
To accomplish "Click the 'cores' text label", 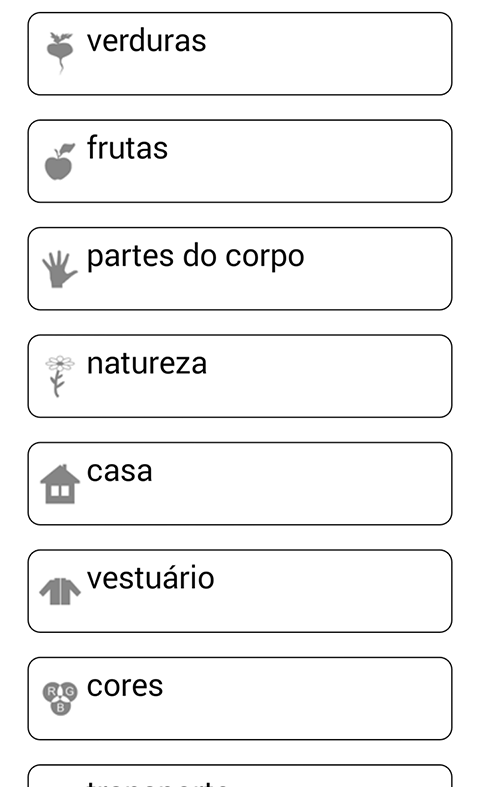I will pyautogui.click(x=125, y=686).
